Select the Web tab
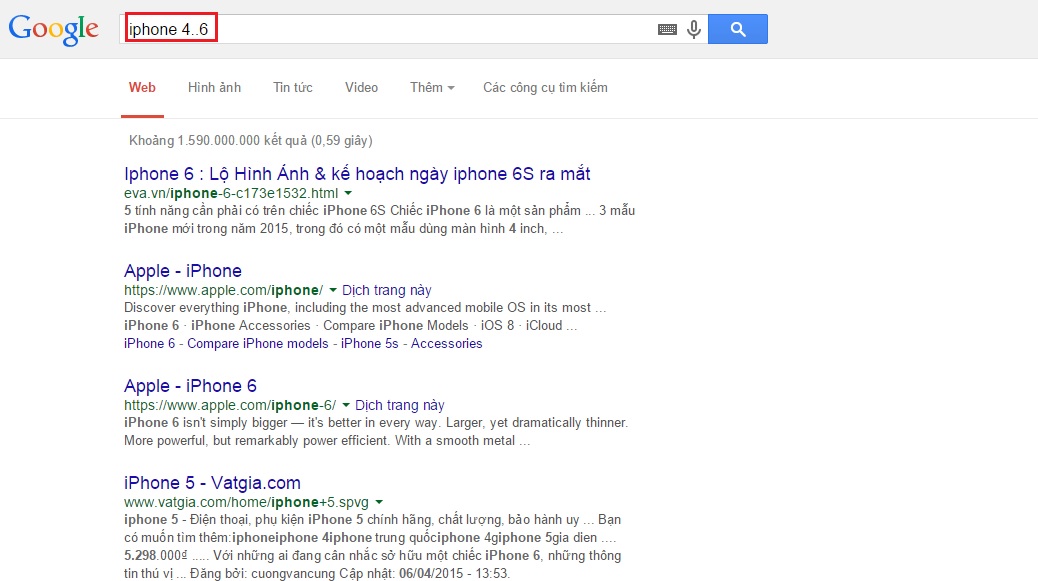The image size is (1038, 581). coord(142,88)
